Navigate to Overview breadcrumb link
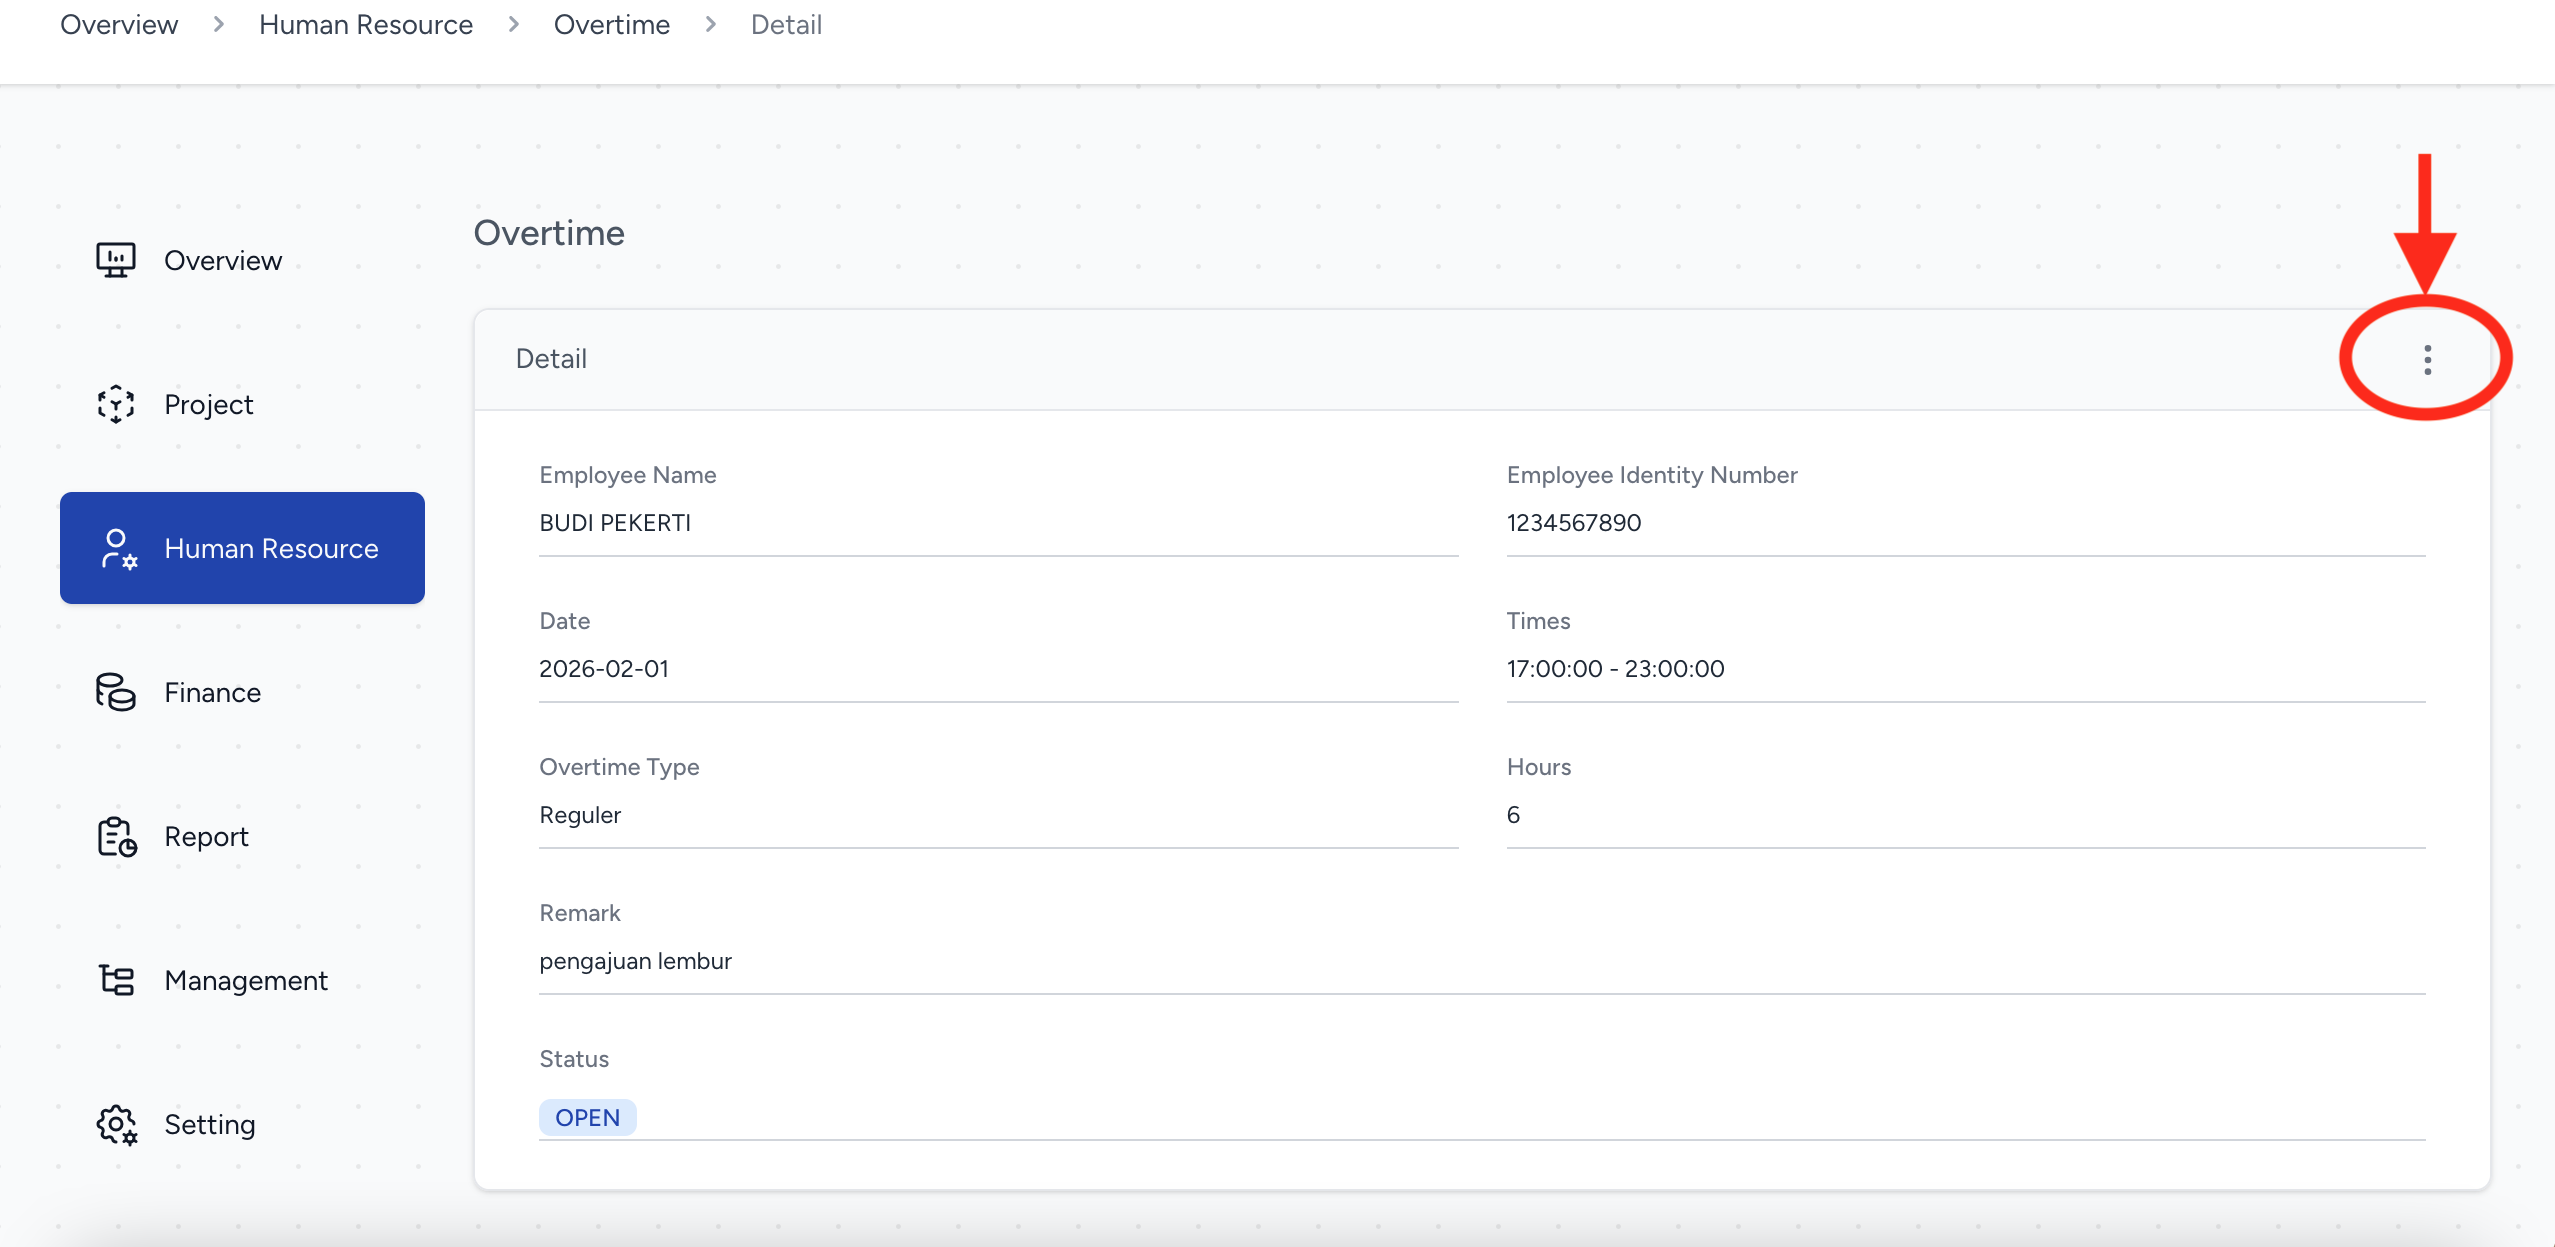2555x1247 pixels. [119, 25]
